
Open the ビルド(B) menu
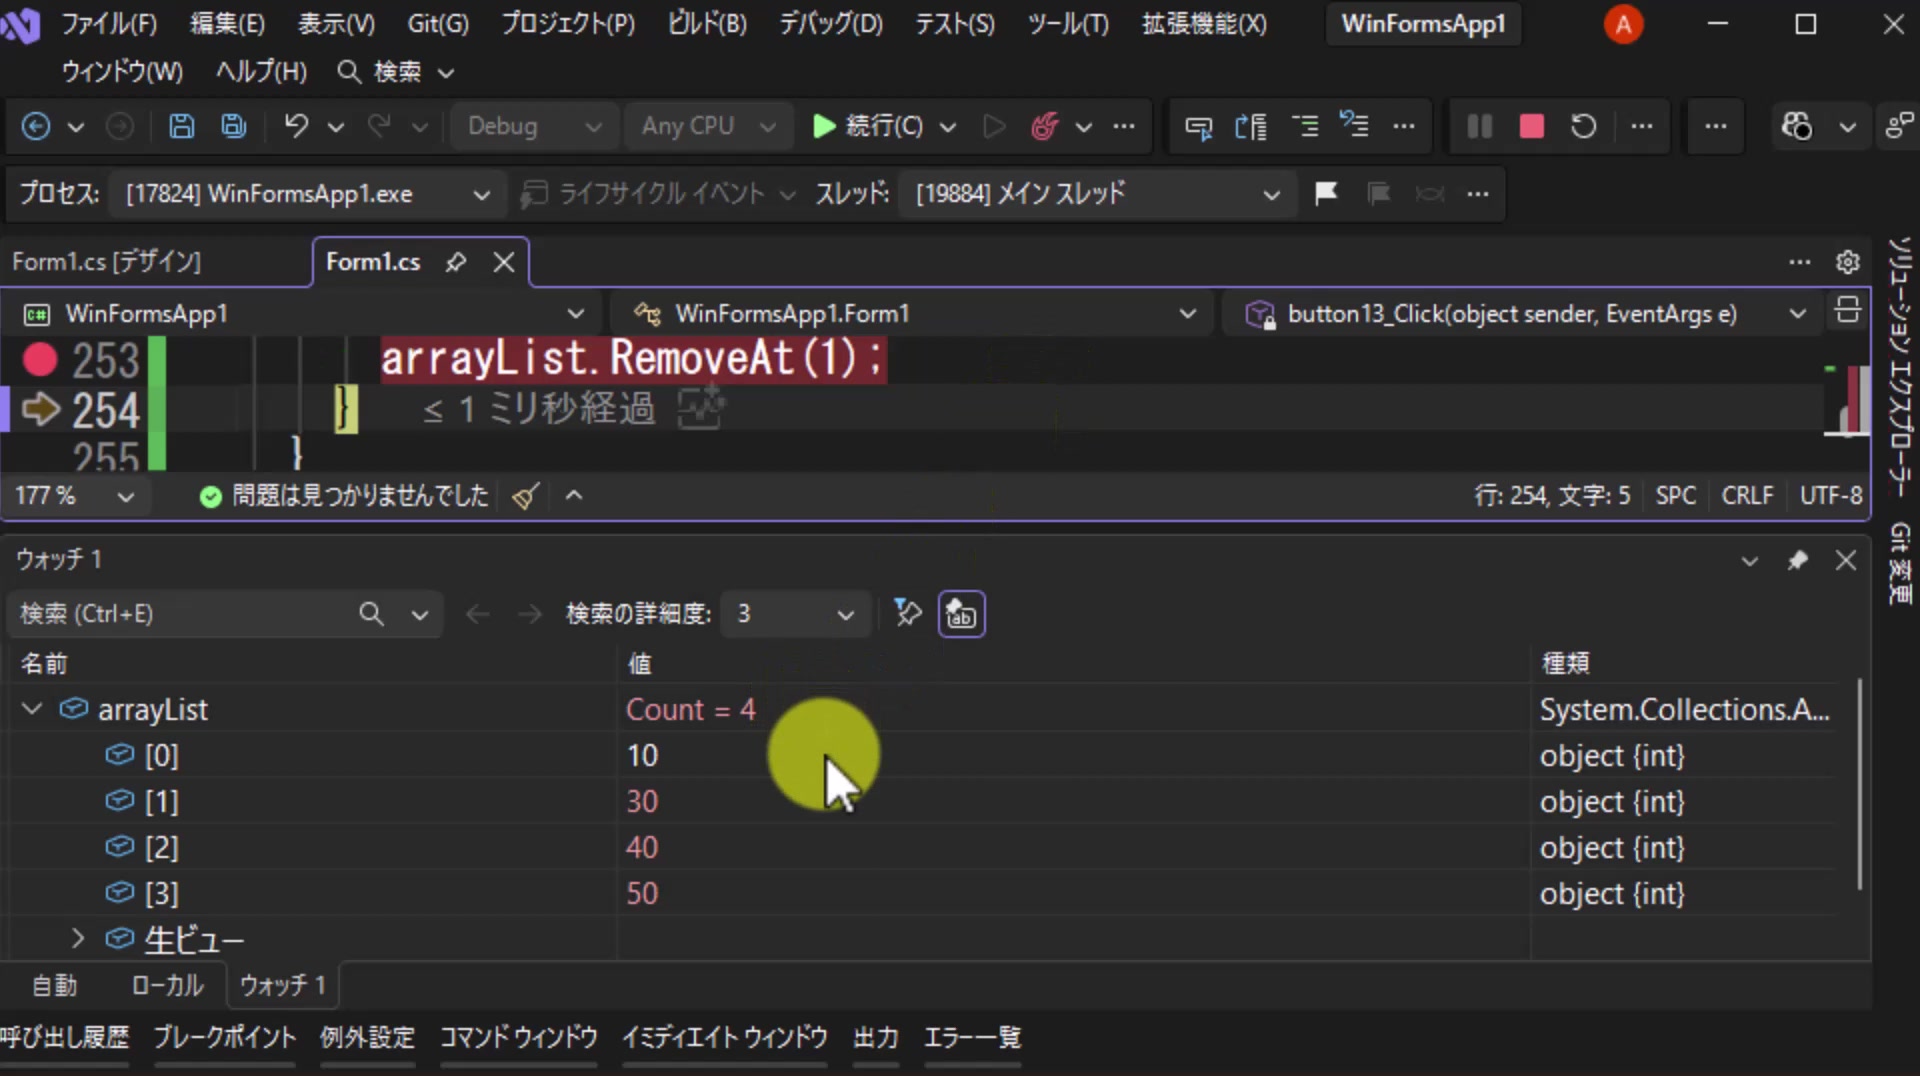(707, 24)
